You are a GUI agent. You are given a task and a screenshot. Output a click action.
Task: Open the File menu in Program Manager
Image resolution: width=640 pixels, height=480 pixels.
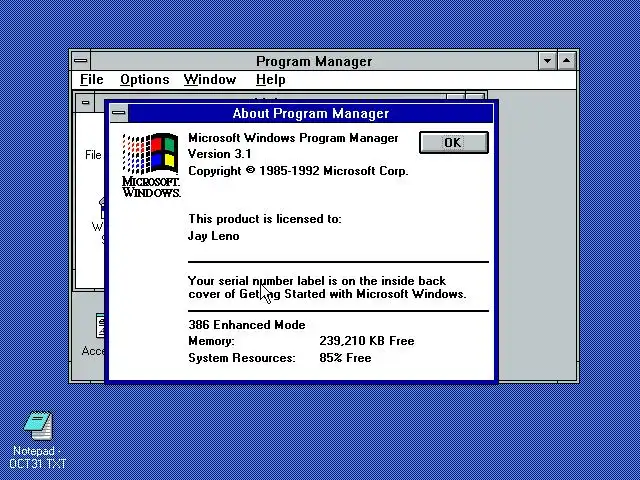[x=92, y=80]
